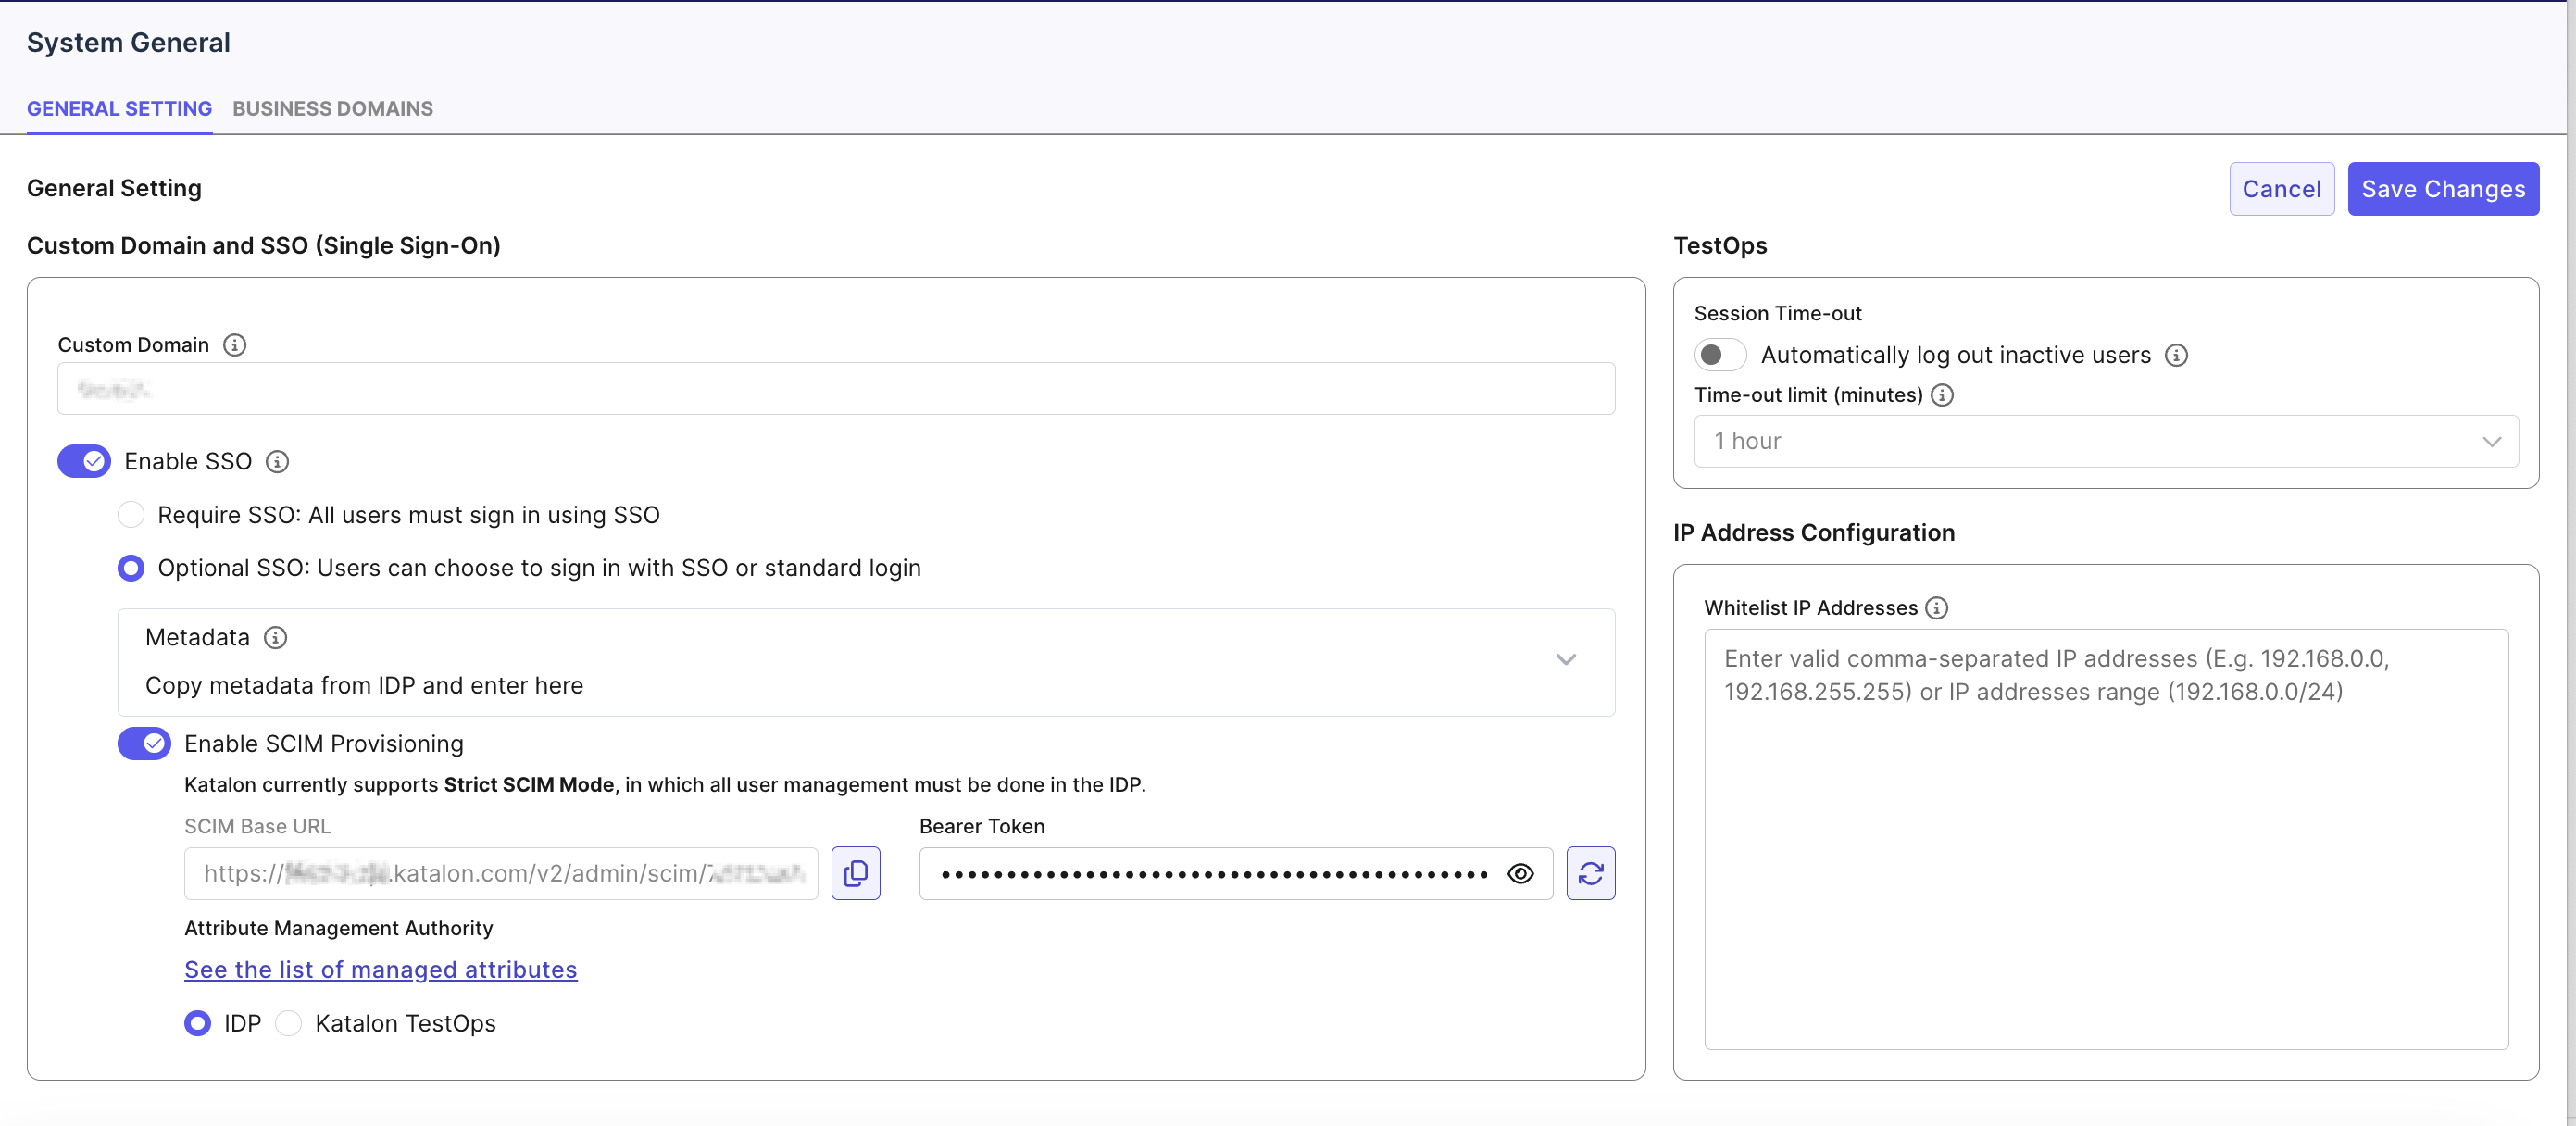Disable the Enable SSO toggle
2576x1126 pixels.
pos(84,461)
